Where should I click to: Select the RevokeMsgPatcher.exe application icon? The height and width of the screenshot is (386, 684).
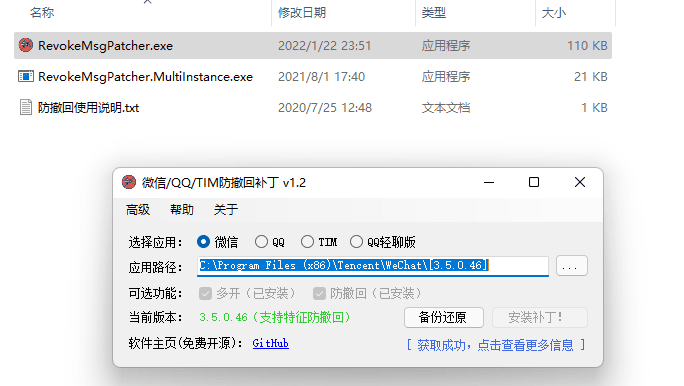(26, 45)
